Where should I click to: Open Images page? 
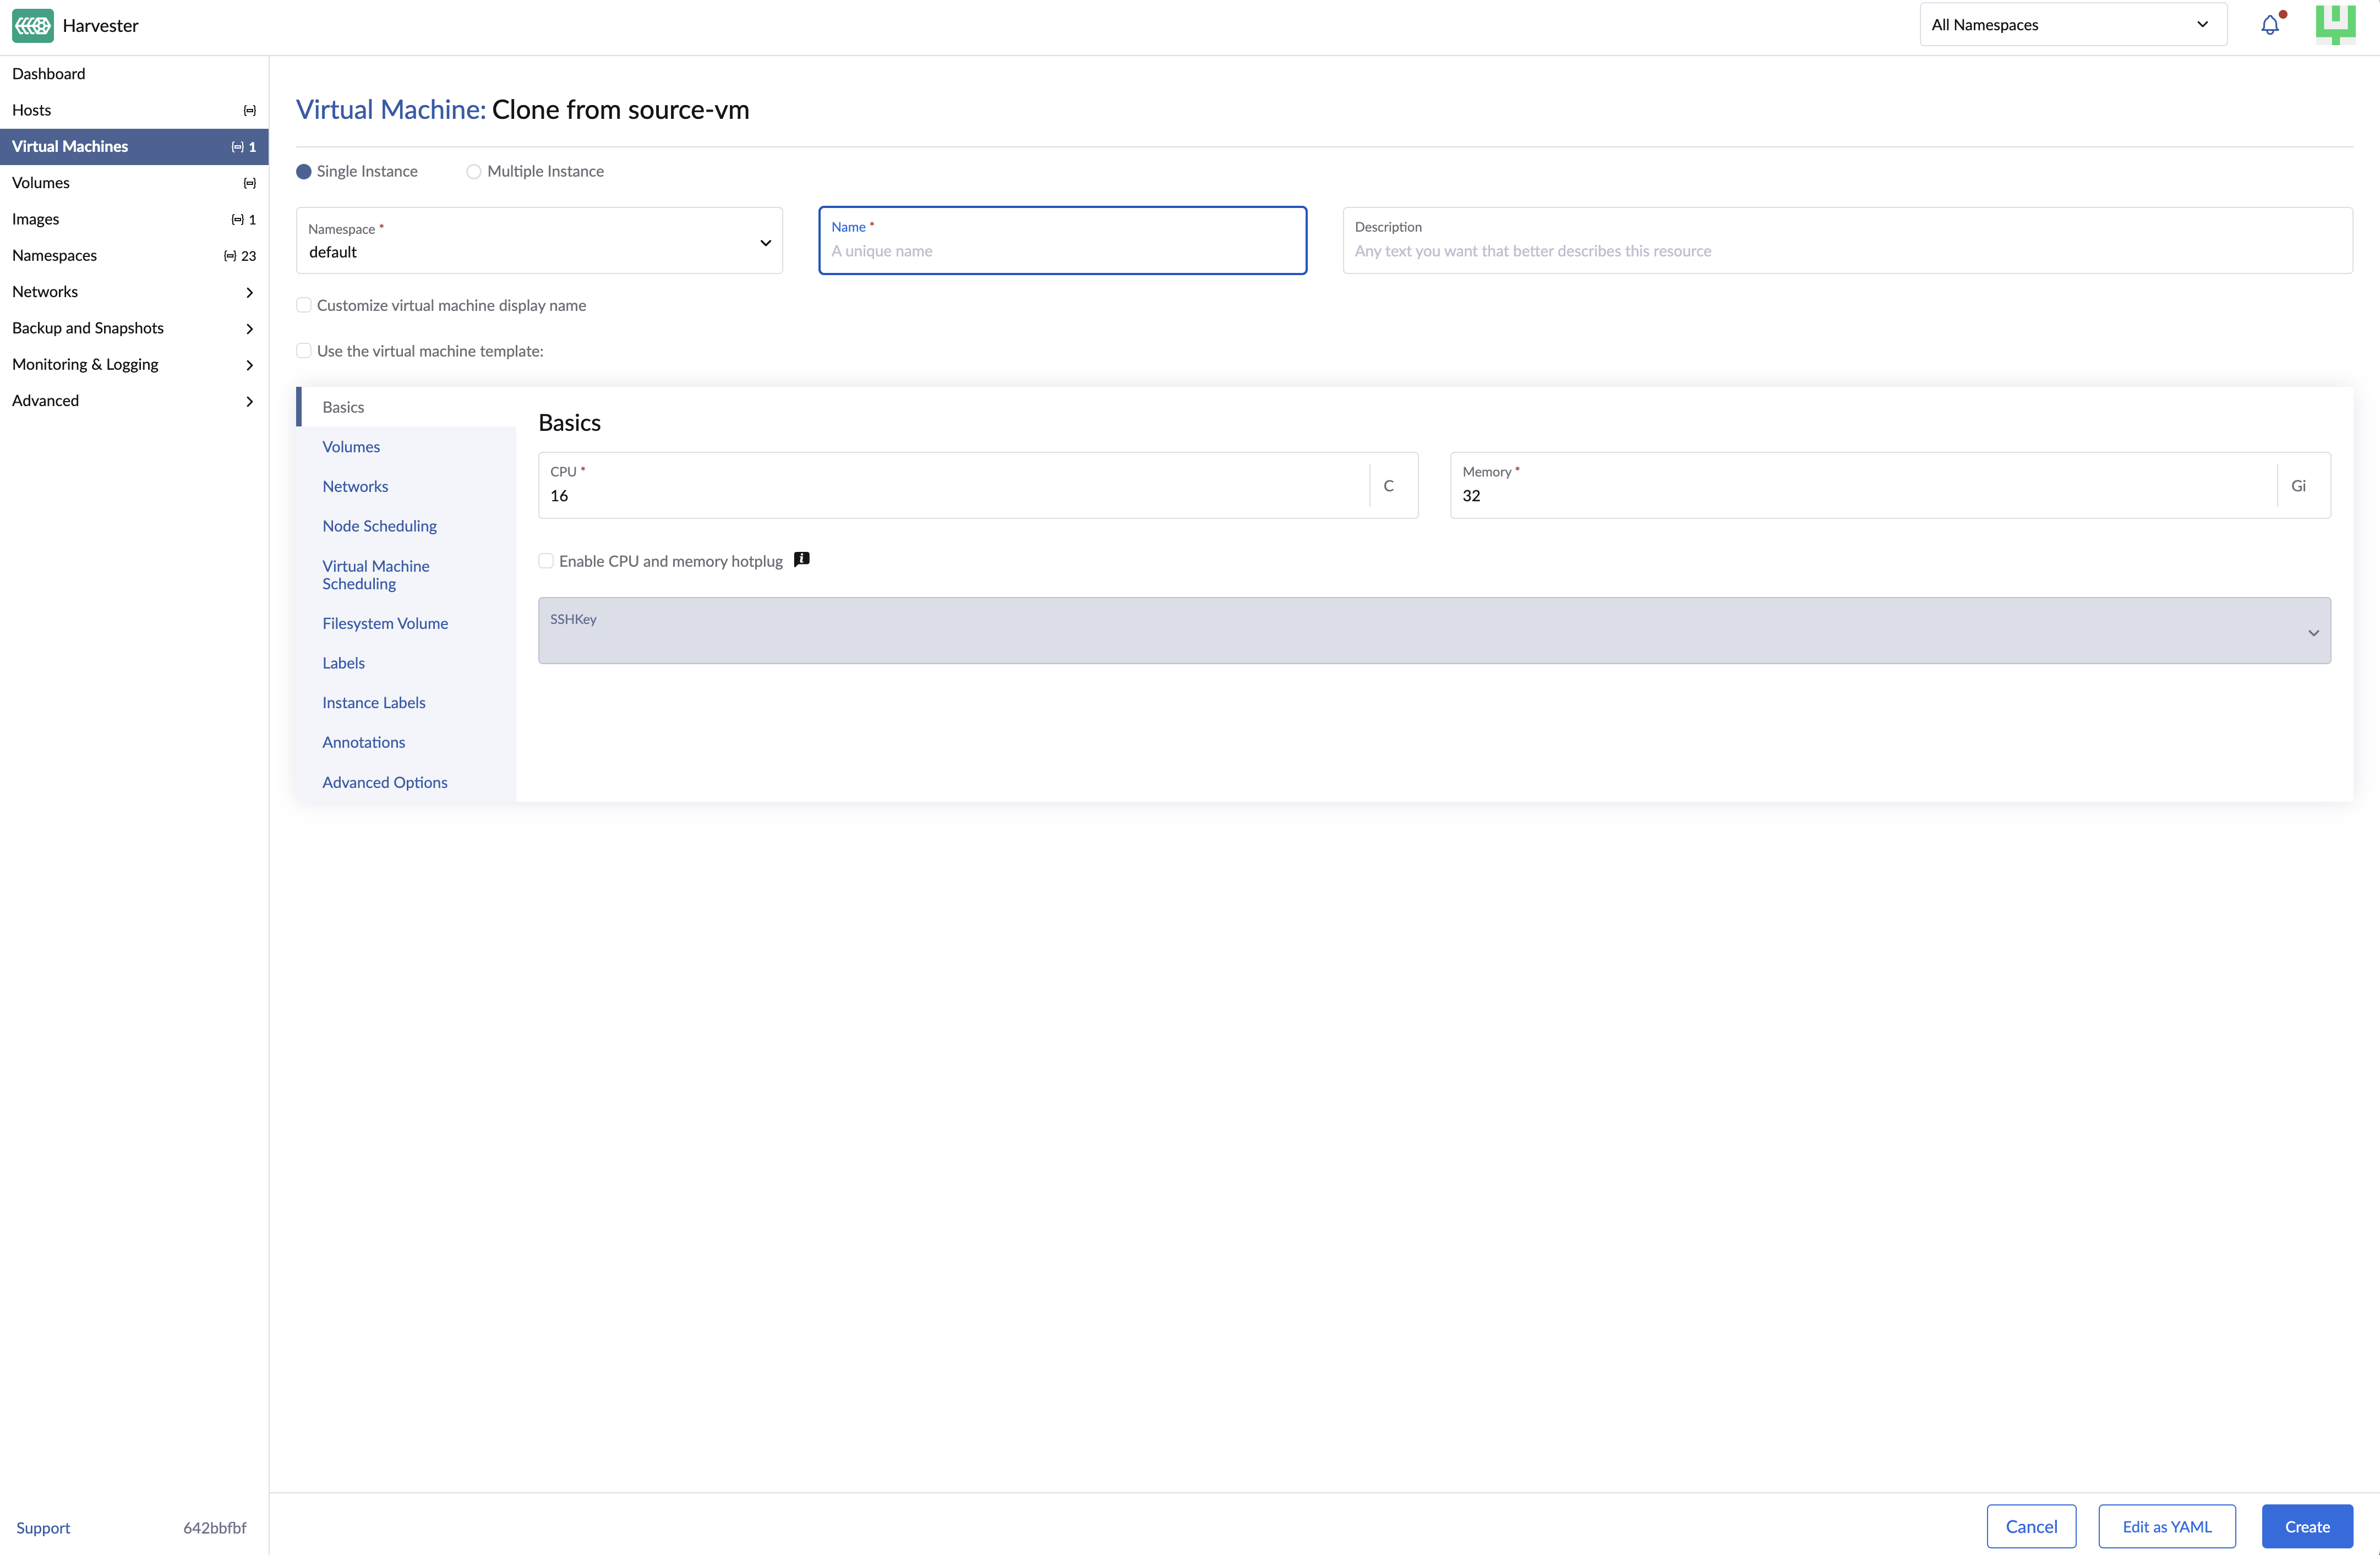134,219
